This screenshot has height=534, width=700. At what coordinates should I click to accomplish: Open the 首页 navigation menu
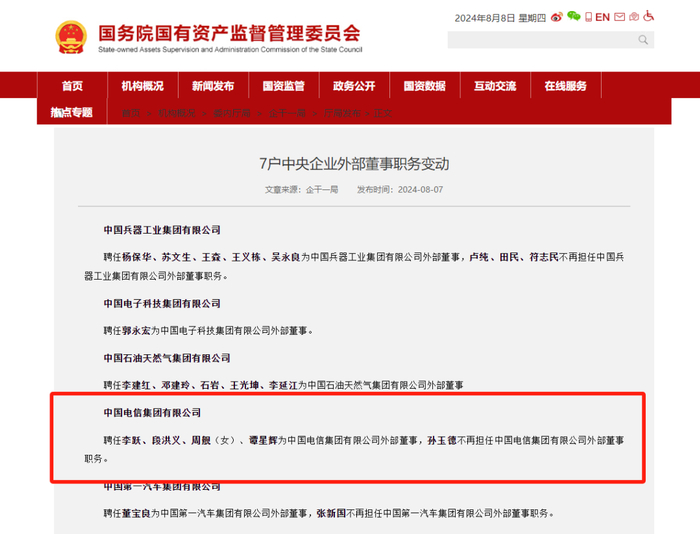72,86
